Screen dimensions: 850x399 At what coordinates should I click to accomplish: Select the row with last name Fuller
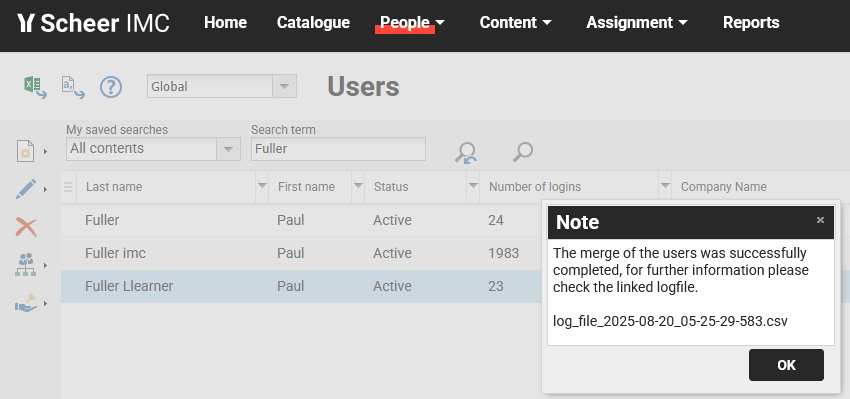(x=301, y=220)
